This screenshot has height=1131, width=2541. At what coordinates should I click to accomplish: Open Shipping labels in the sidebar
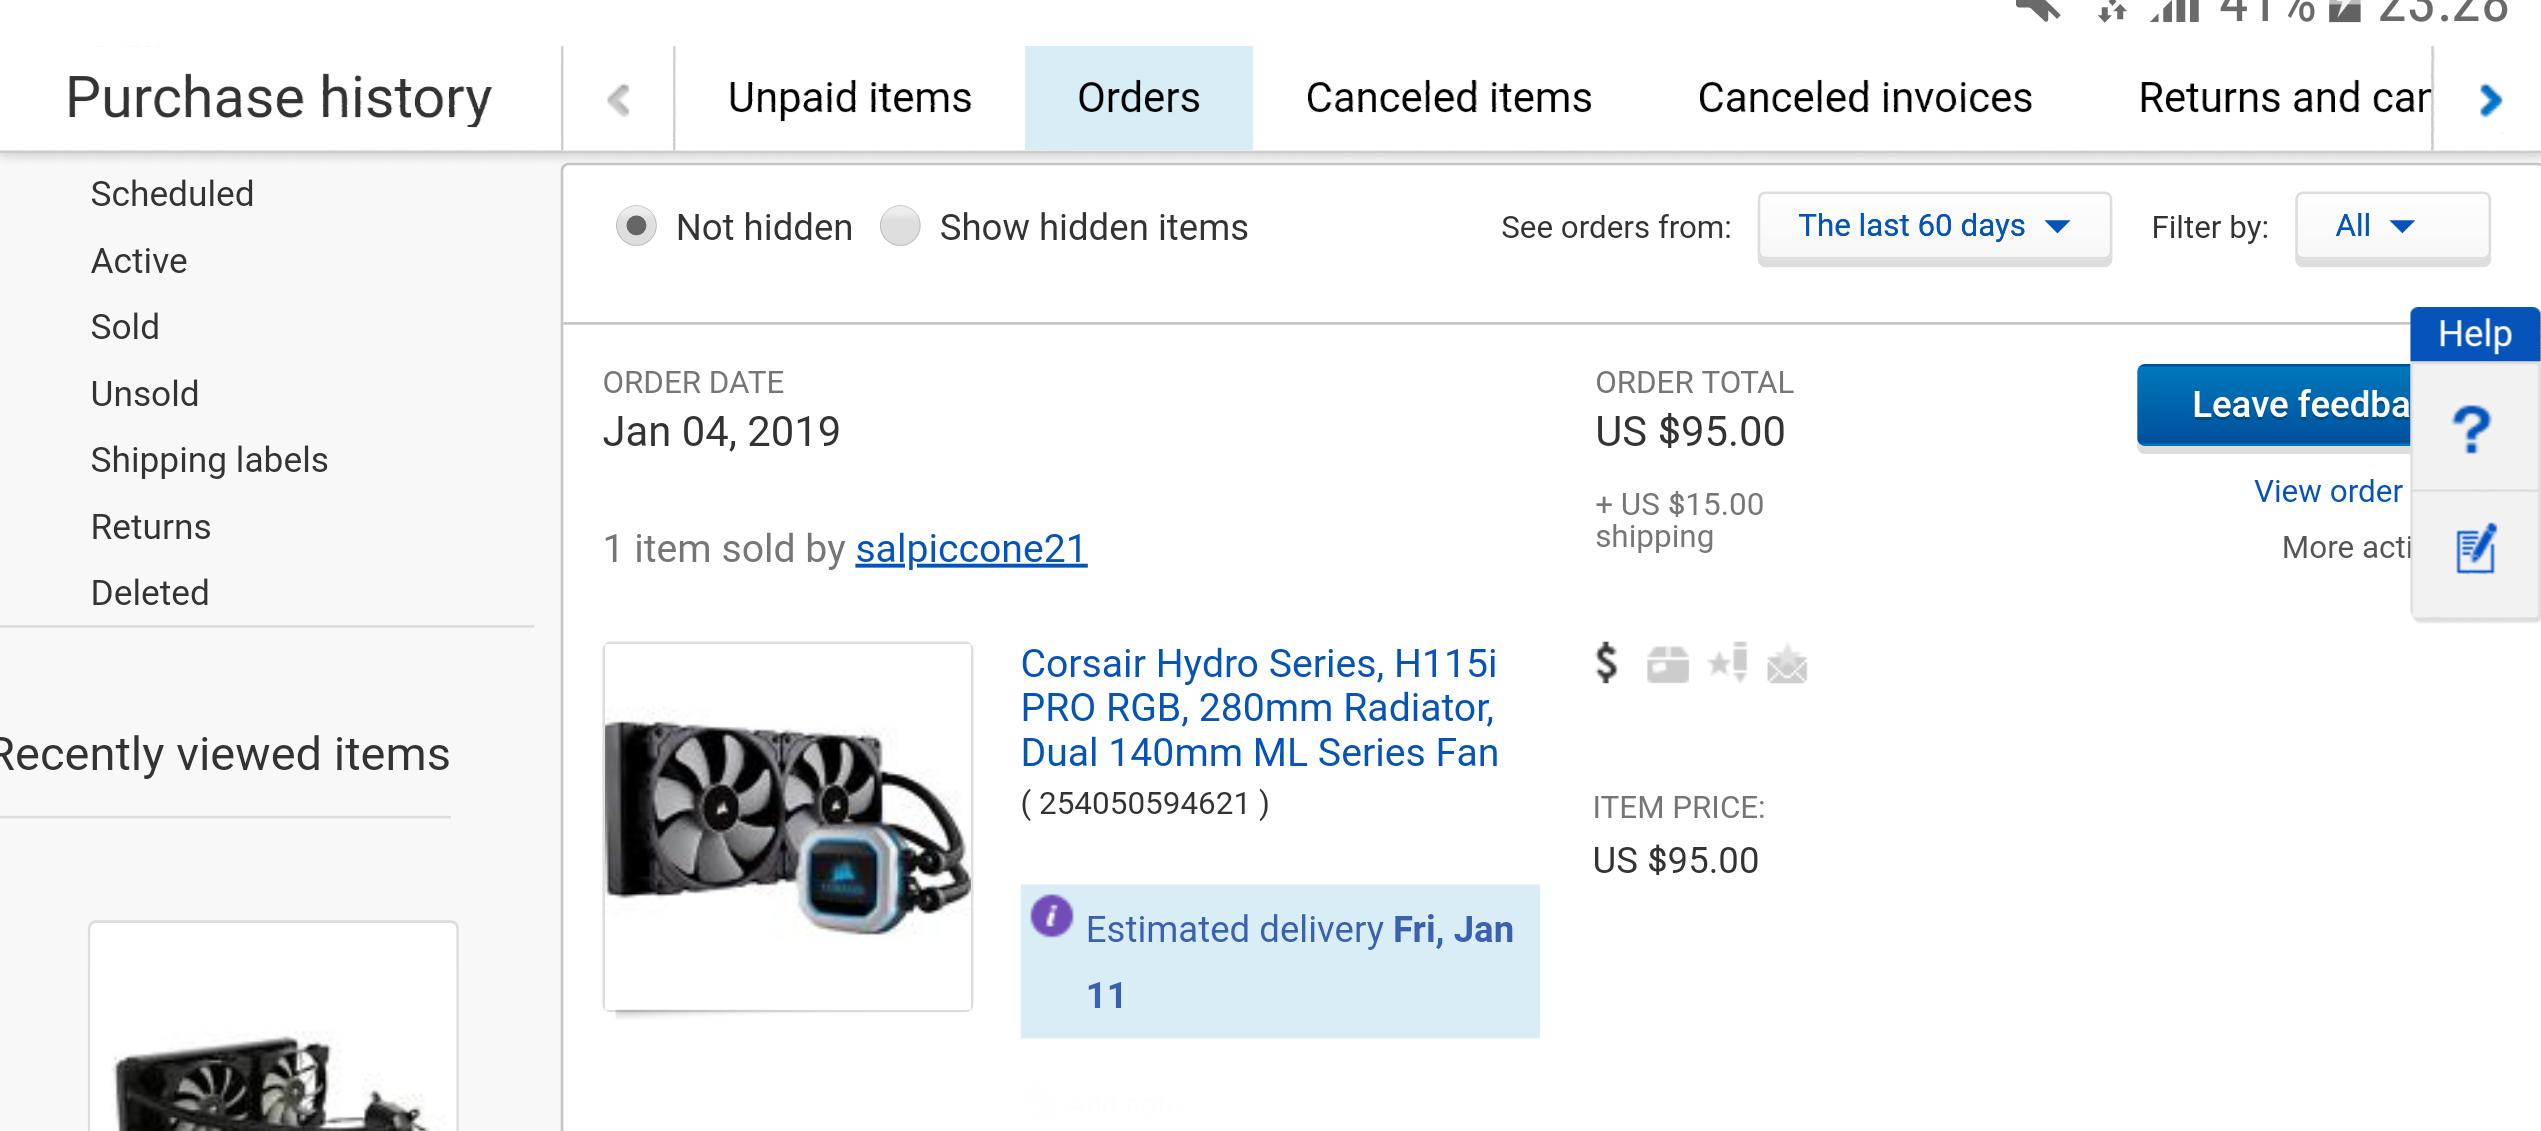coord(209,460)
